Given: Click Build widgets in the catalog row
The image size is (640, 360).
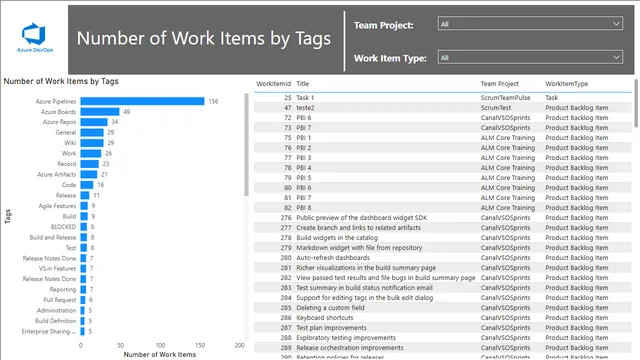Looking at the screenshot, I should pyautogui.click(x=442, y=238).
